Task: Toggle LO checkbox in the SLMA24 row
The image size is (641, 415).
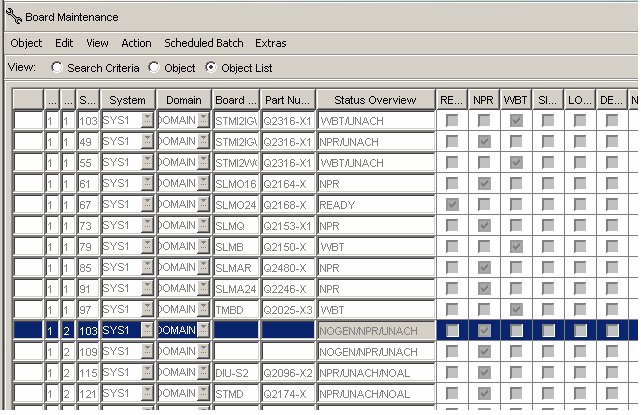Action: 580,288
